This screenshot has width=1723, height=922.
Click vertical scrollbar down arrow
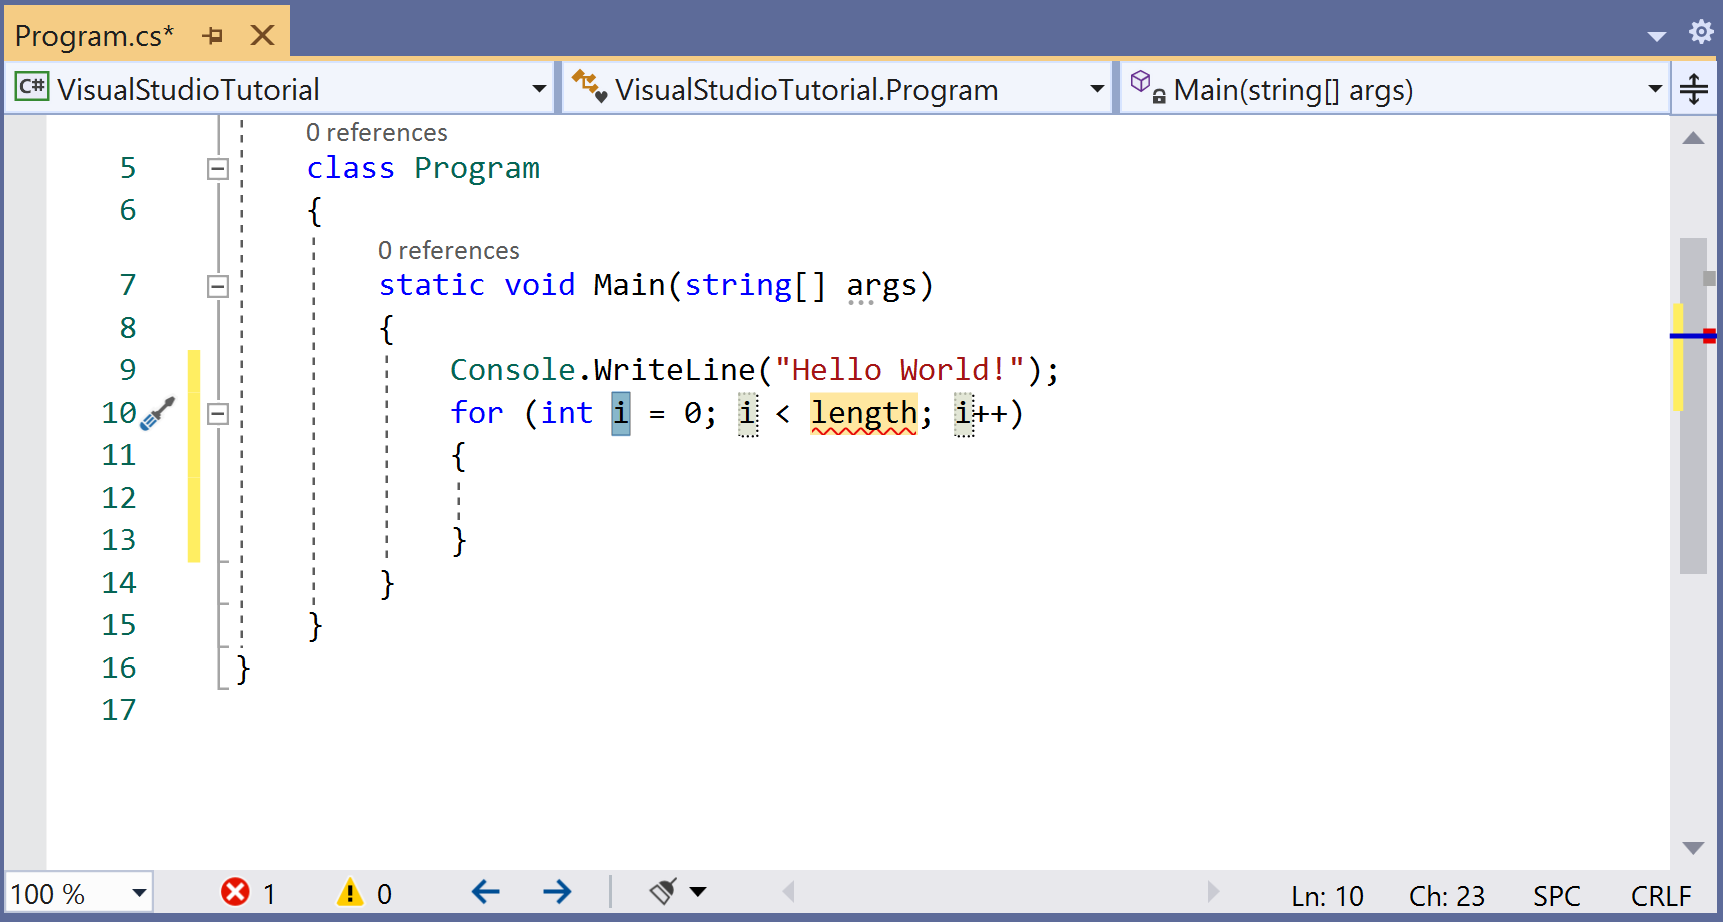point(1693,848)
